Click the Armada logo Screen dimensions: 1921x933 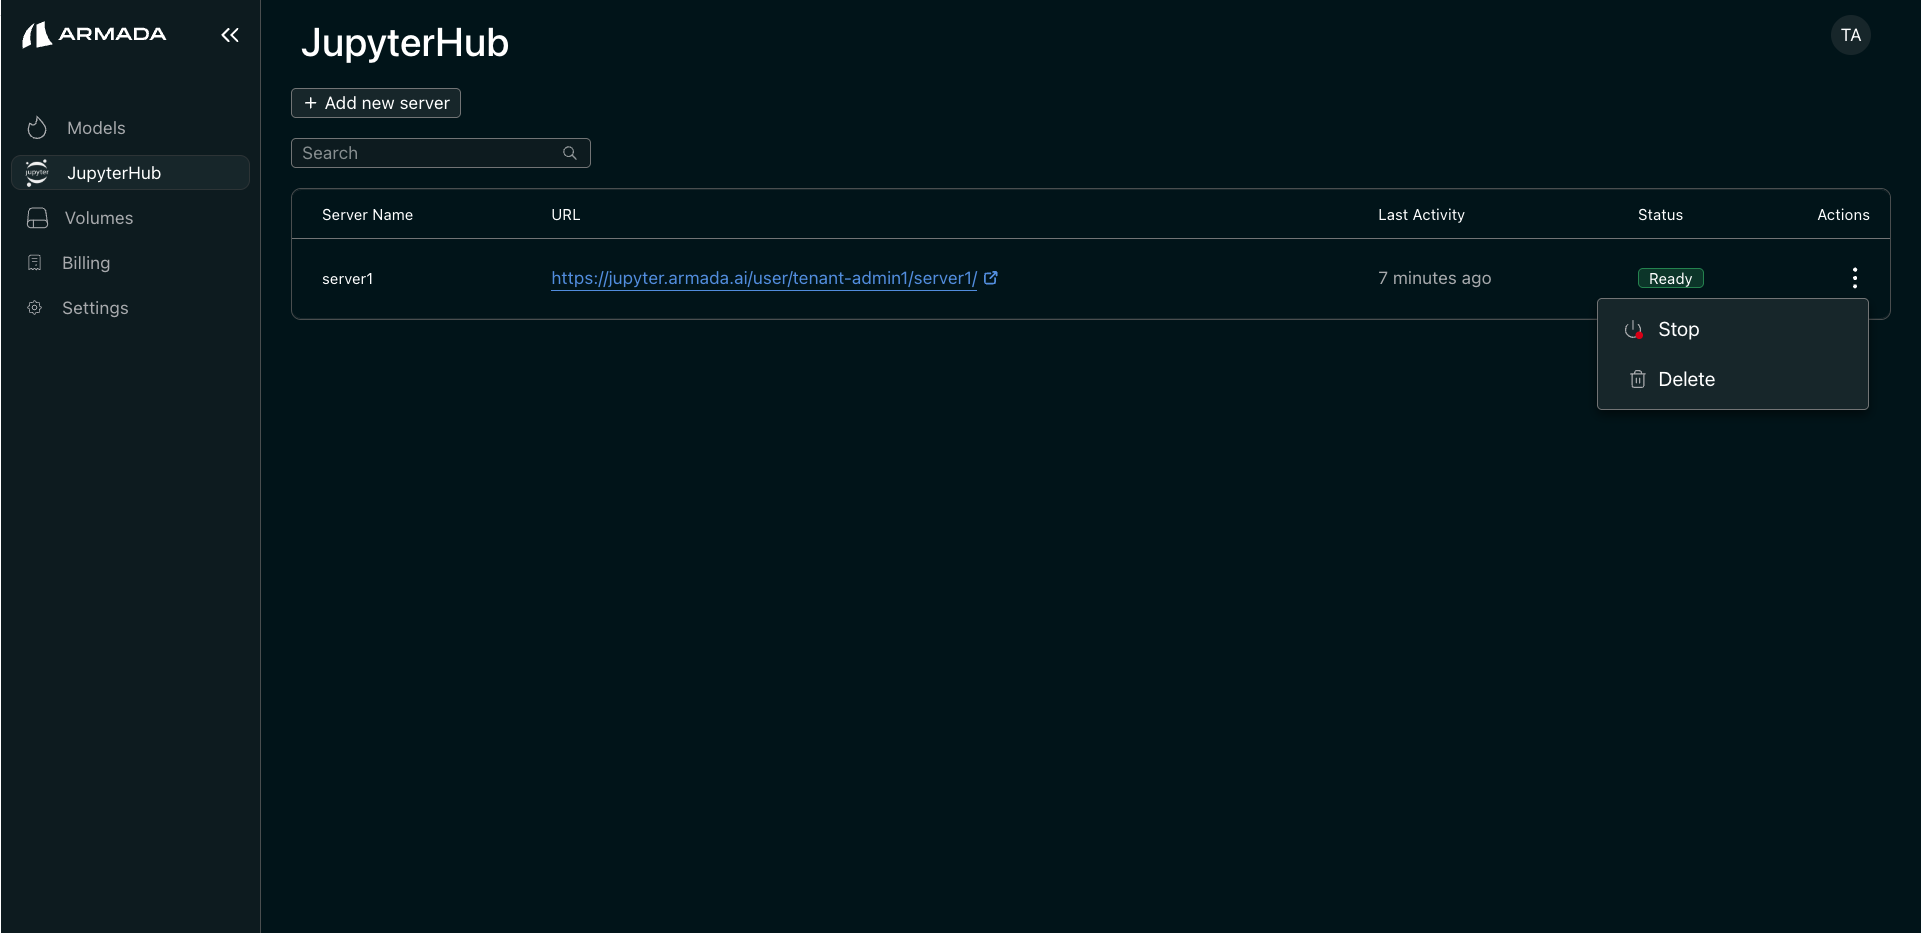[95, 34]
